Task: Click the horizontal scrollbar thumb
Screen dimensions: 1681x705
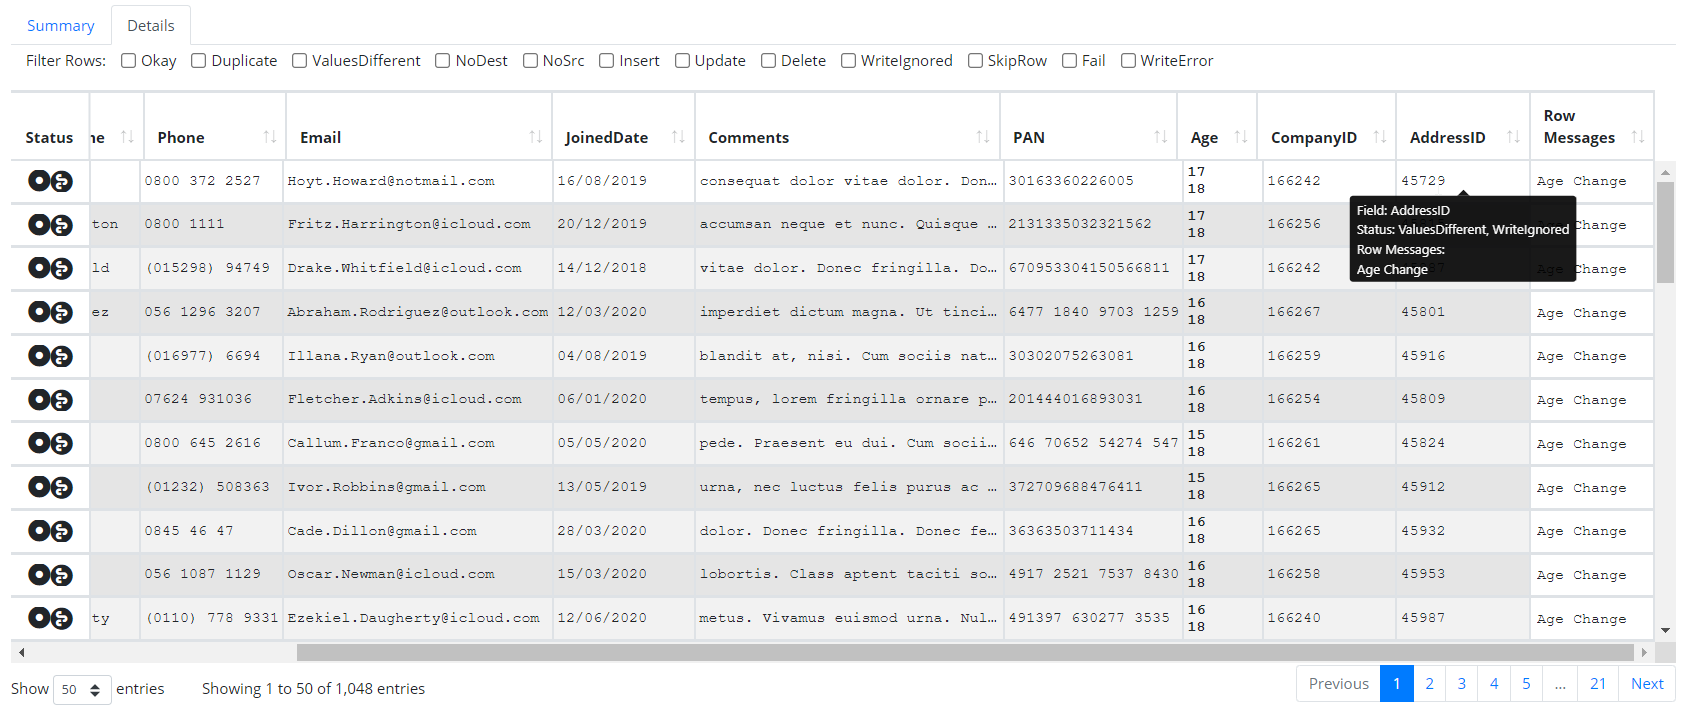Action: pyautogui.click(x=965, y=652)
